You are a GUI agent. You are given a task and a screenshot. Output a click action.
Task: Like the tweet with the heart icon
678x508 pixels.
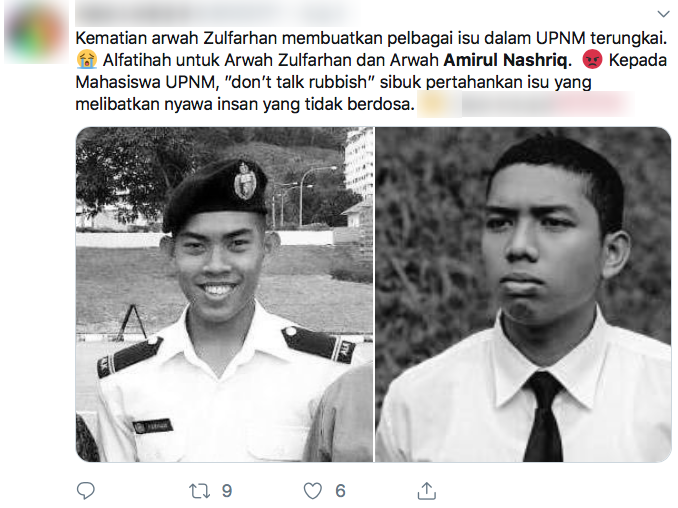[313, 491]
